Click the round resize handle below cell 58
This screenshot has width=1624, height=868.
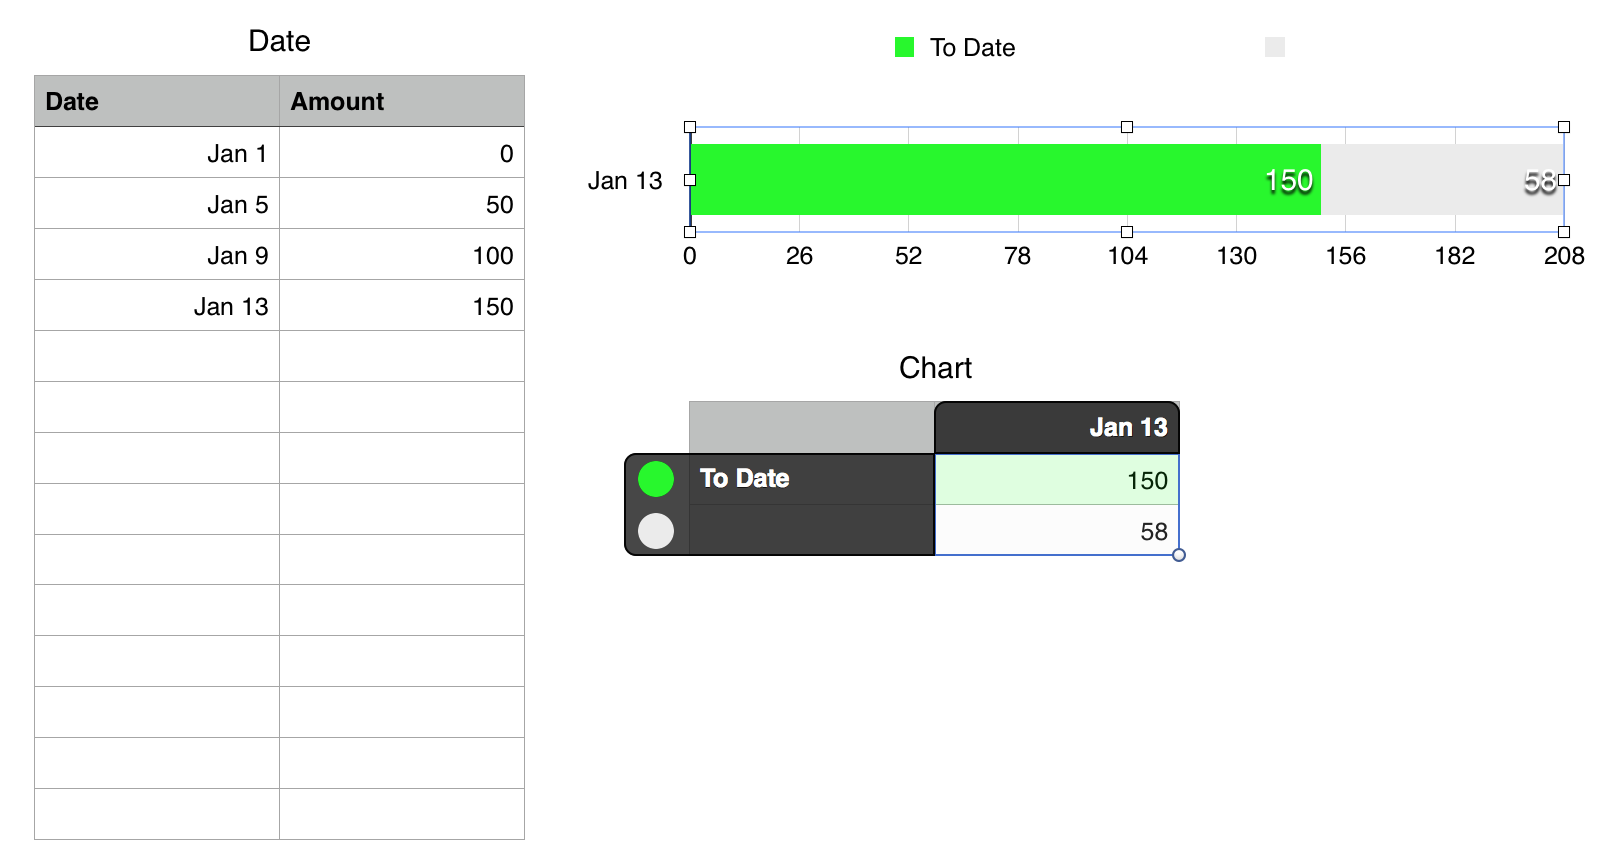click(1179, 555)
